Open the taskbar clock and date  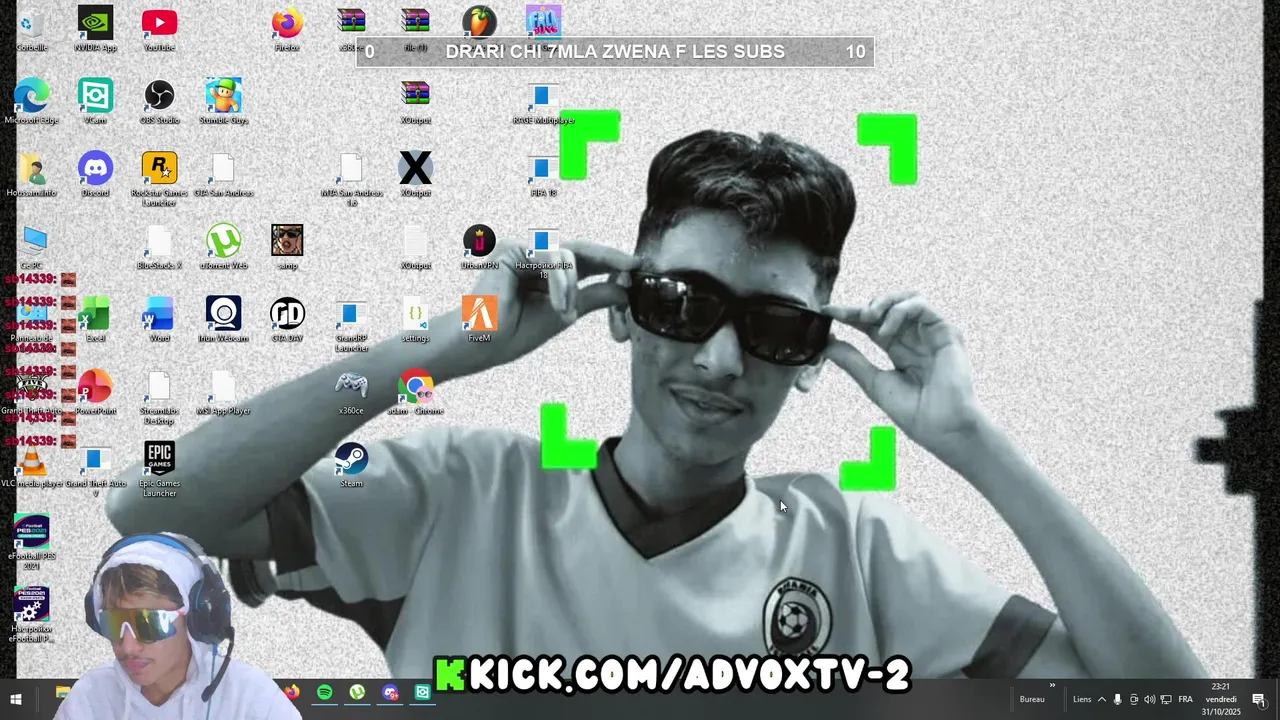pos(1221,700)
